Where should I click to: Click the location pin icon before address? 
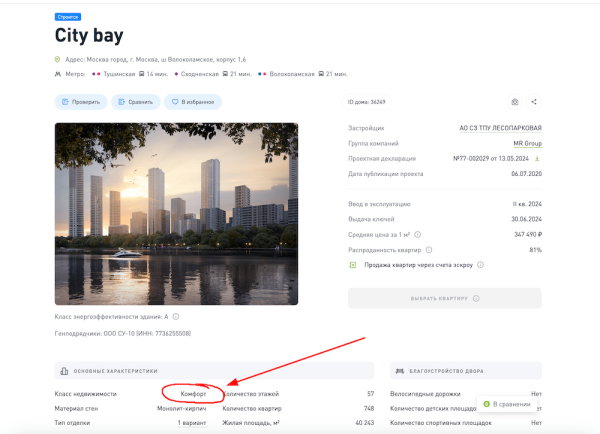58,59
